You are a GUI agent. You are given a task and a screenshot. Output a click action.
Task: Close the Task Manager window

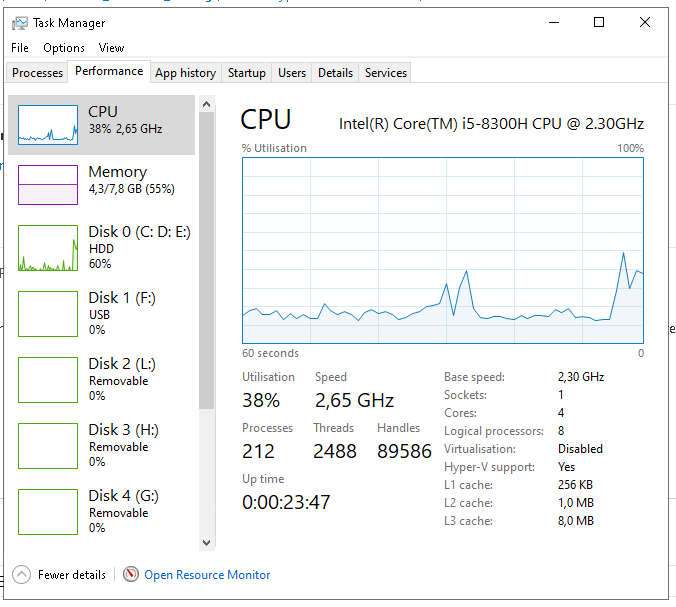tap(645, 22)
